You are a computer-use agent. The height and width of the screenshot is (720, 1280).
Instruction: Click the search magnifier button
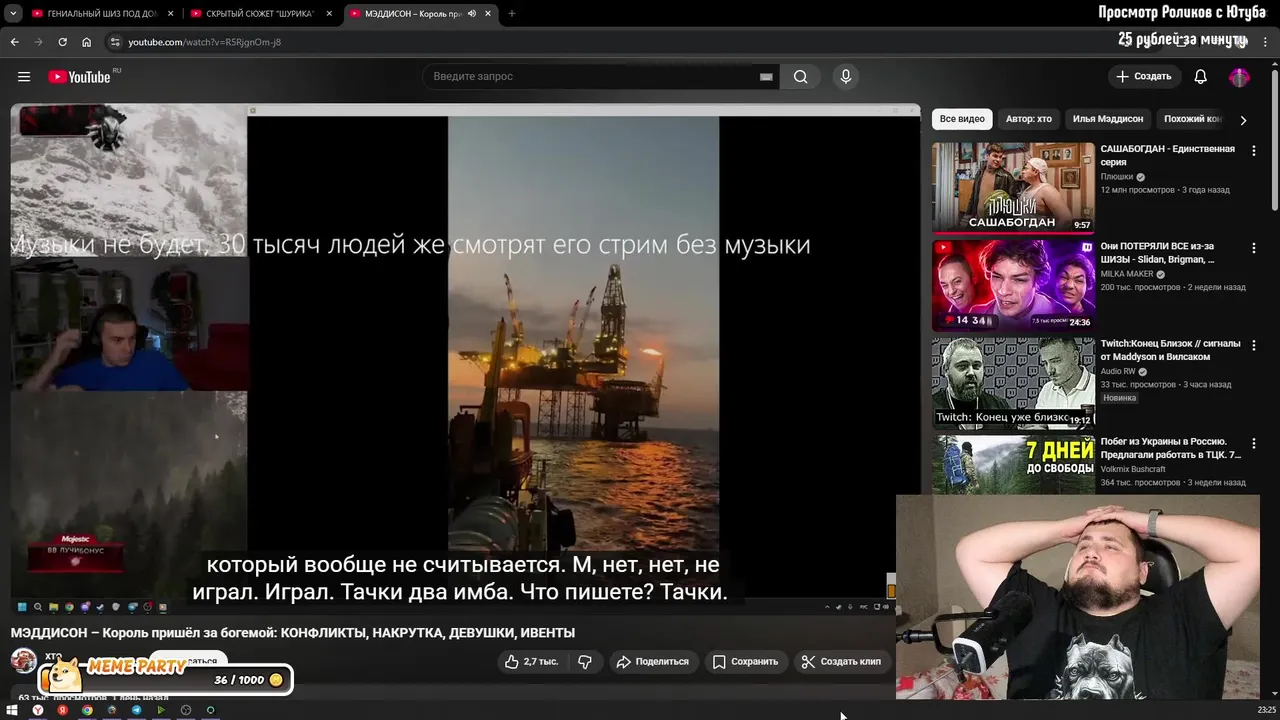click(x=801, y=76)
